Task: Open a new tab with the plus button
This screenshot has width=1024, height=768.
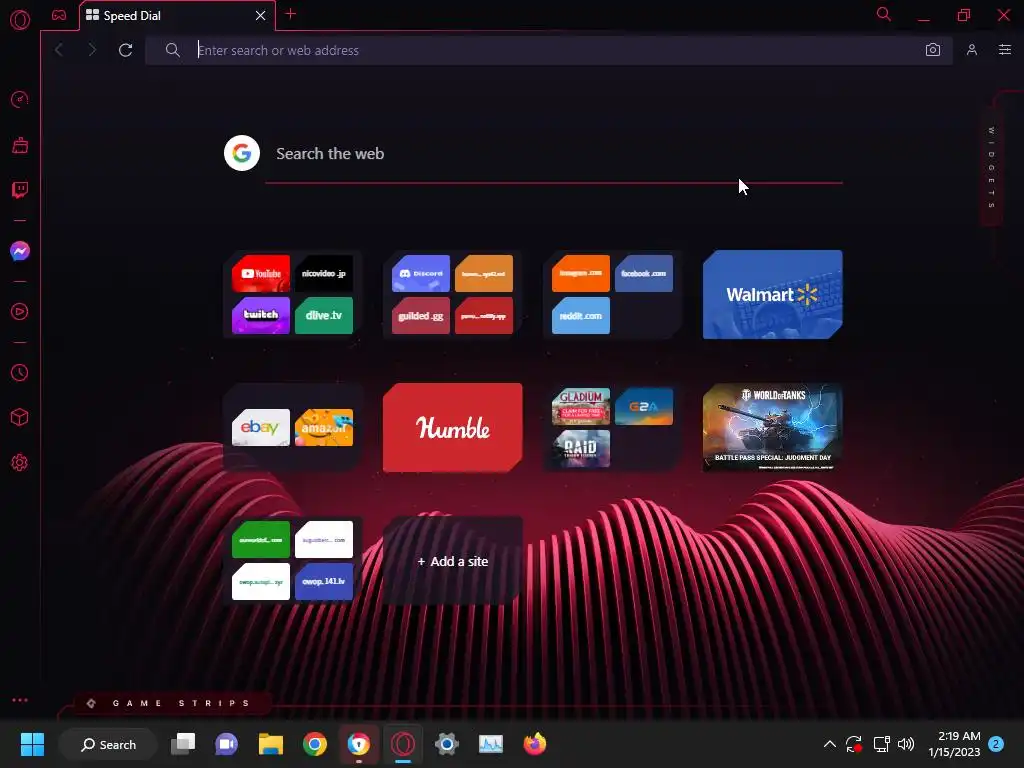Action: click(291, 14)
